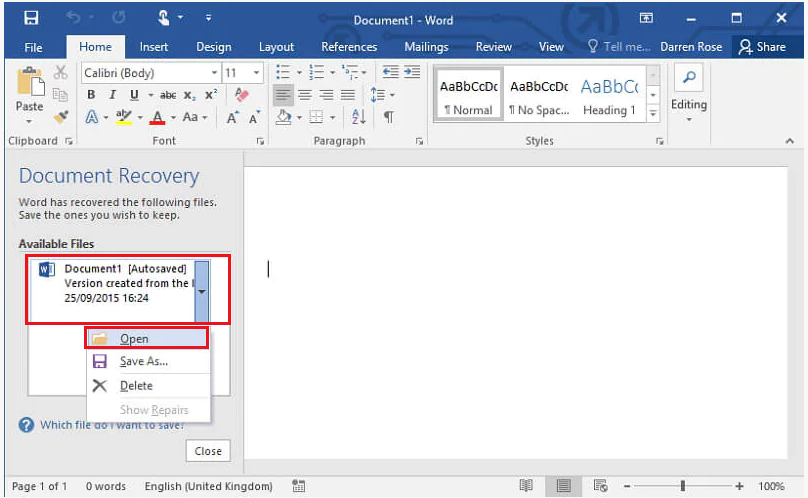Switch to the Design tab
This screenshot has width=808, height=498.
click(x=214, y=47)
